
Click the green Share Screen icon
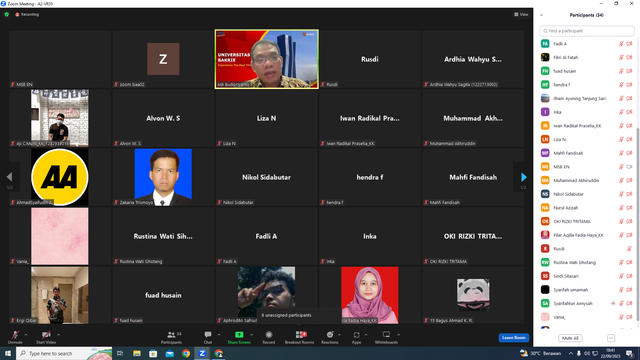coord(239,335)
